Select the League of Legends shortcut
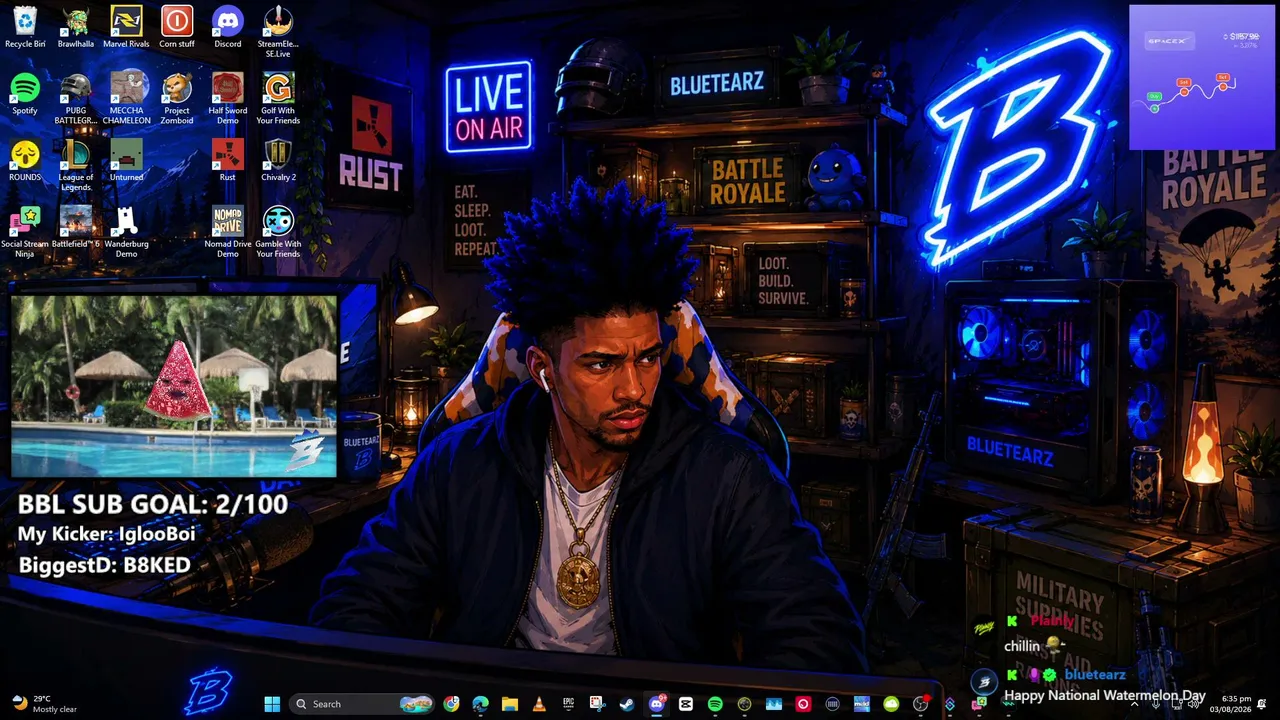The height and width of the screenshot is (720, 1280). click(76, 164)
